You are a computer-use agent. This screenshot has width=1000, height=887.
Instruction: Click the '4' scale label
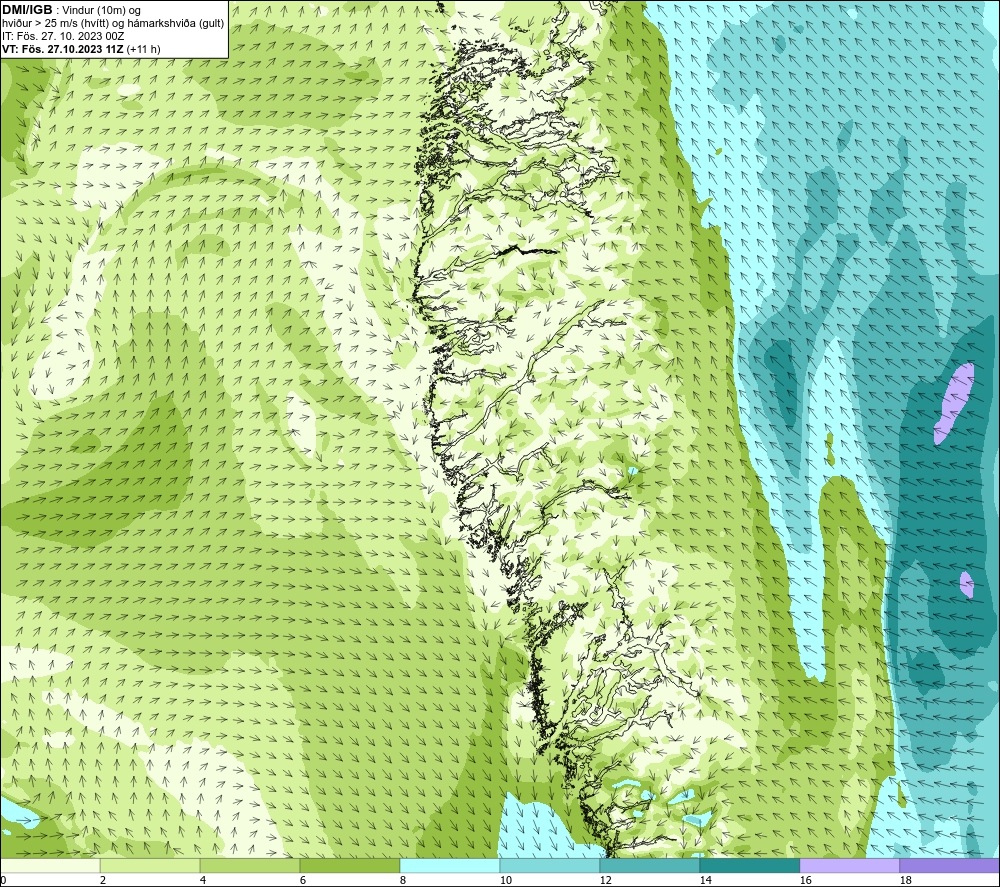203,881
